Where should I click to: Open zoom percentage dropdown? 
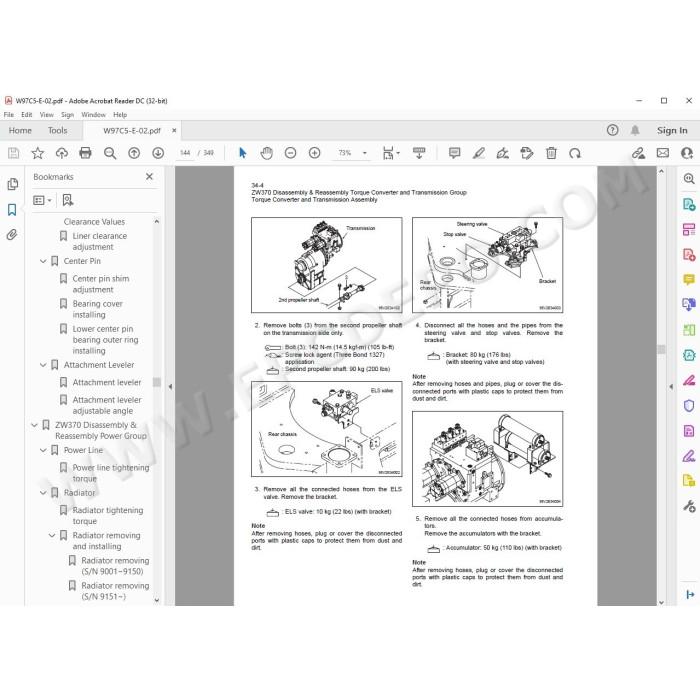point(365,153)
